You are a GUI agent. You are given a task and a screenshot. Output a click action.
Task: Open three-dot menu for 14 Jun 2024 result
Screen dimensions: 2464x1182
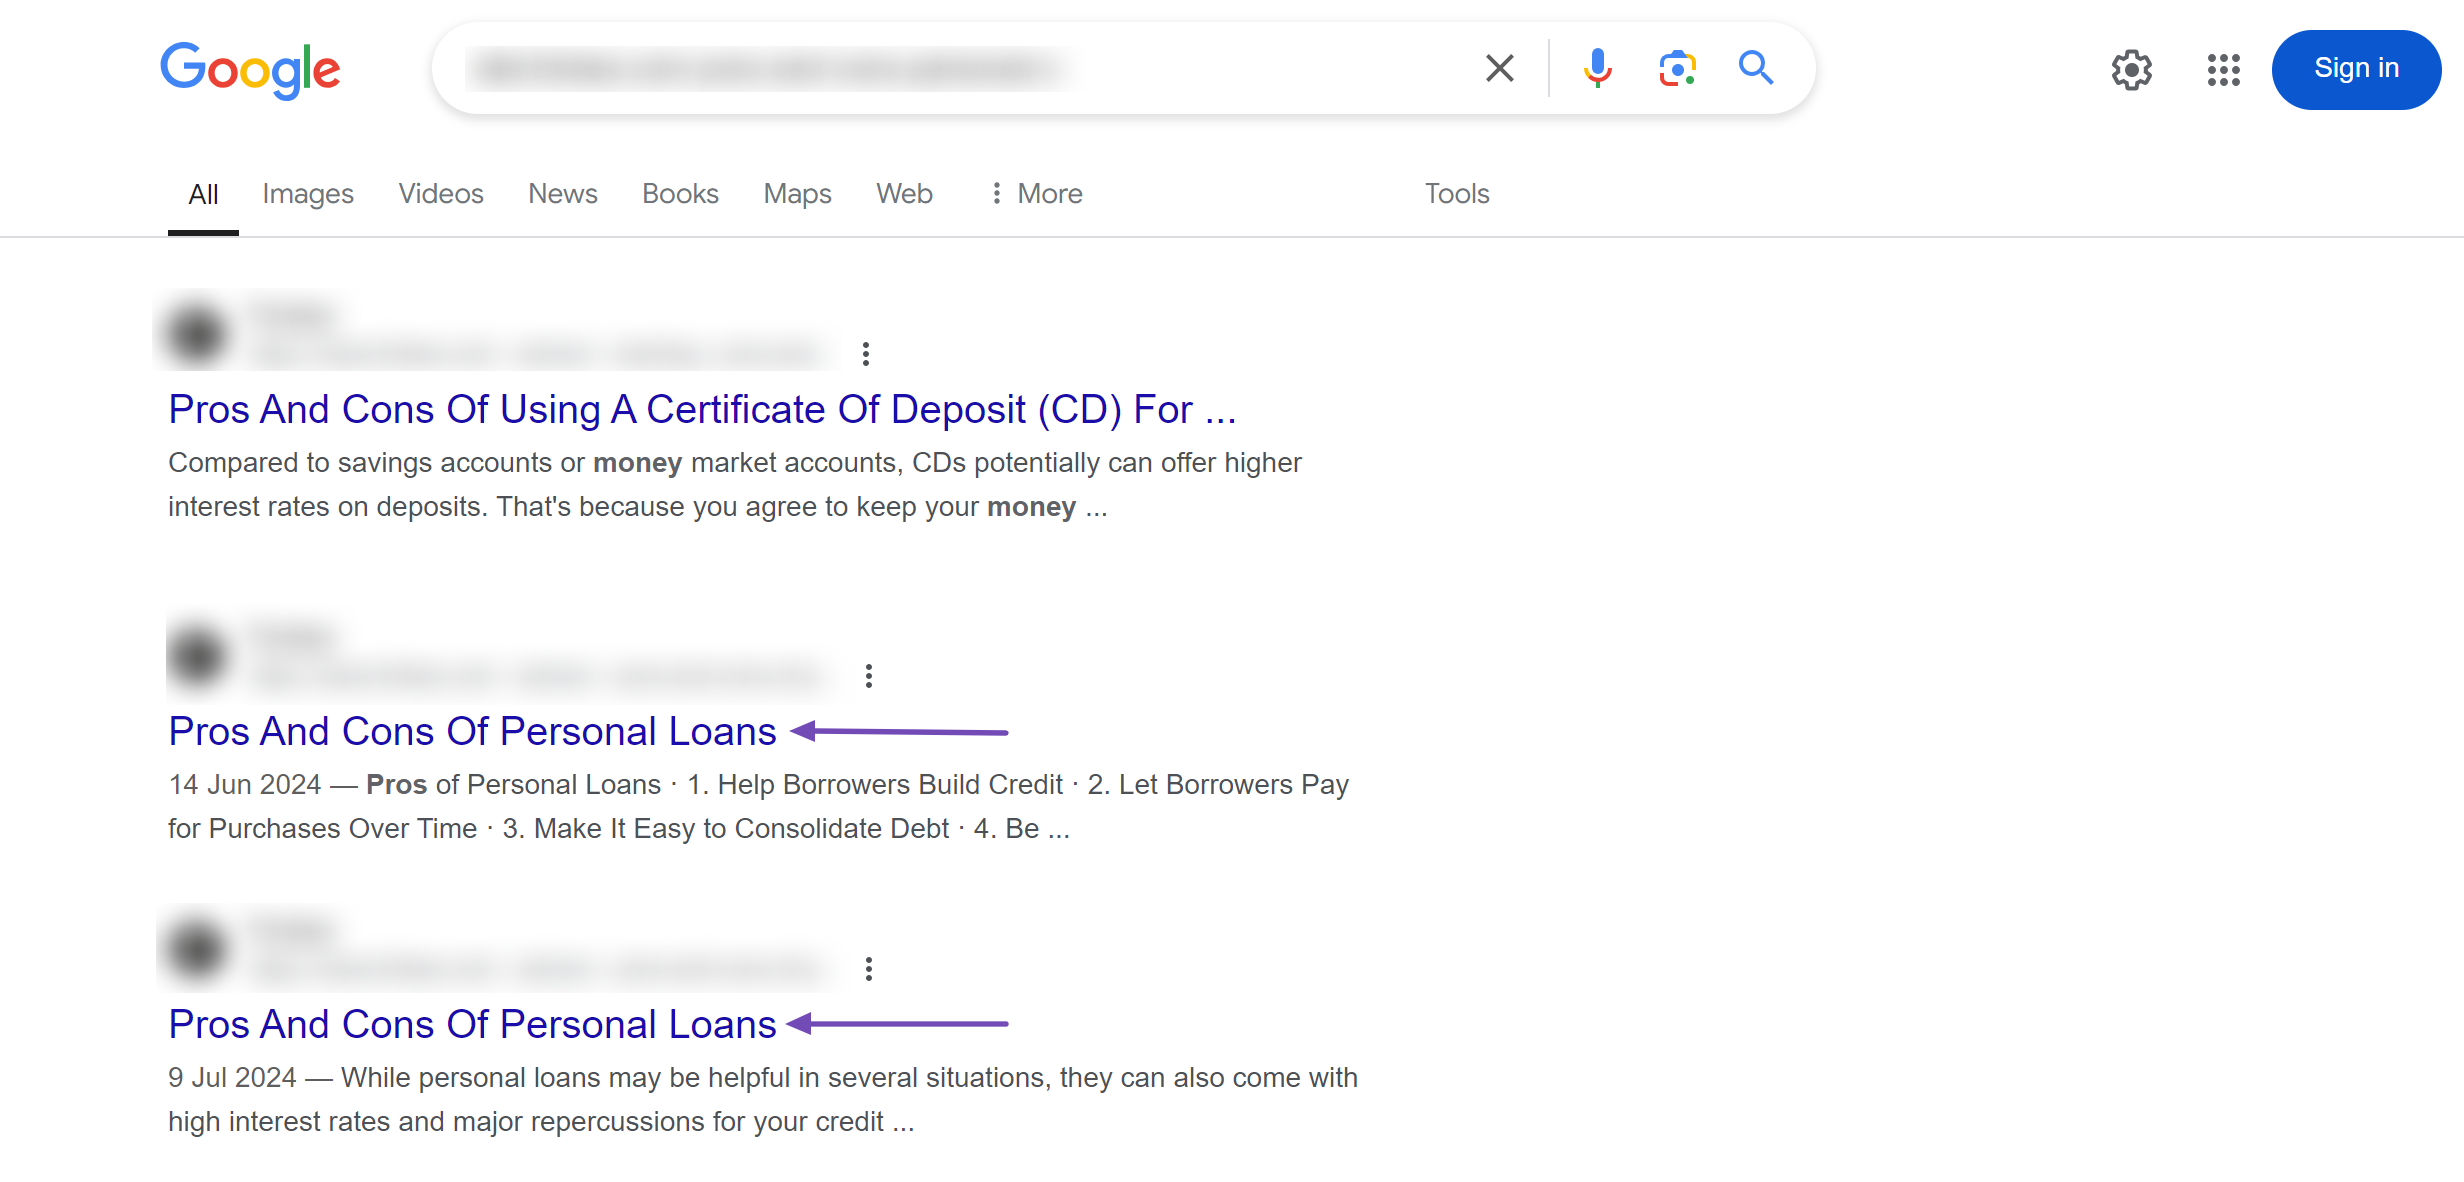[x=869, y=676]
